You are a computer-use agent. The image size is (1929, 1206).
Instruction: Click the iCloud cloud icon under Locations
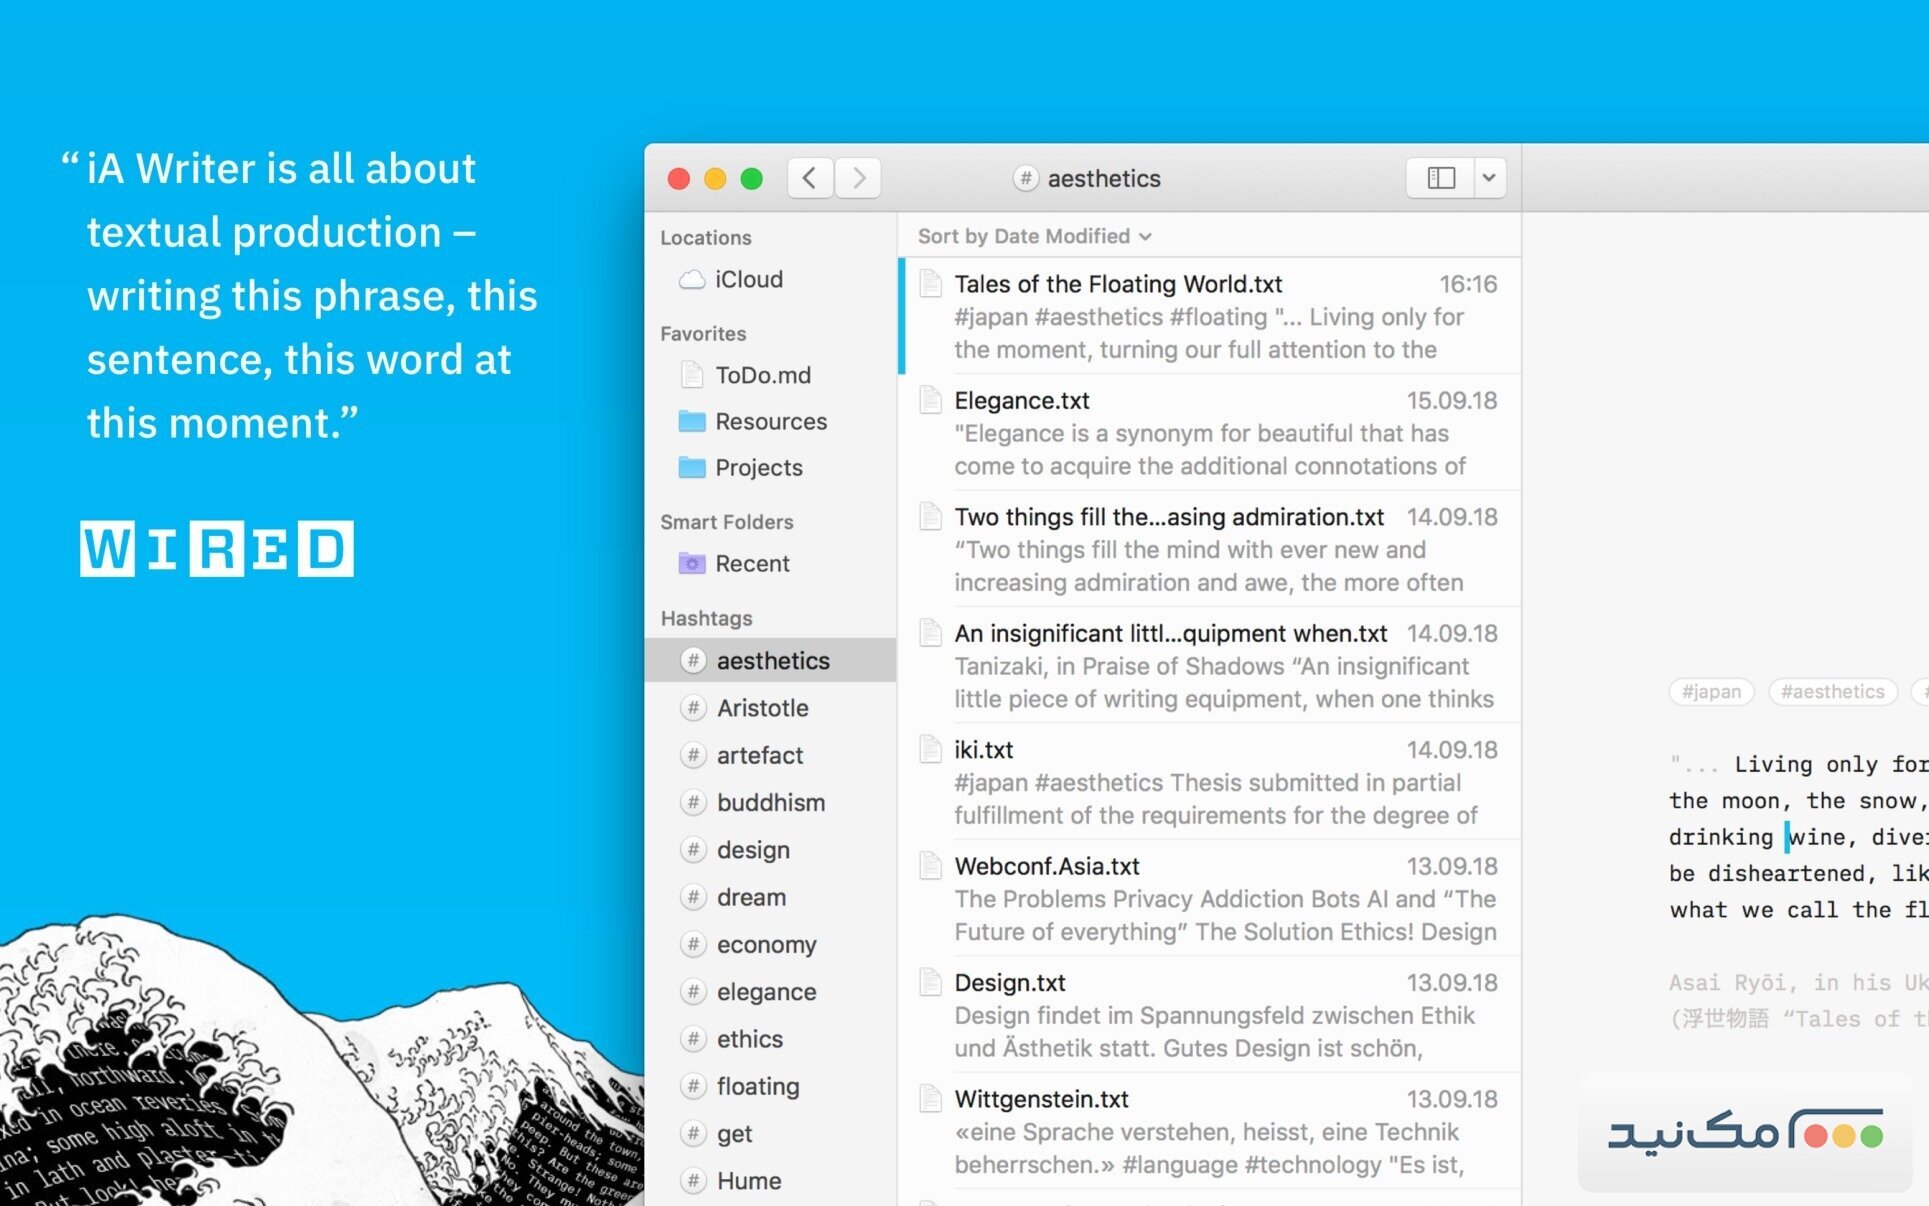[693, 279]
